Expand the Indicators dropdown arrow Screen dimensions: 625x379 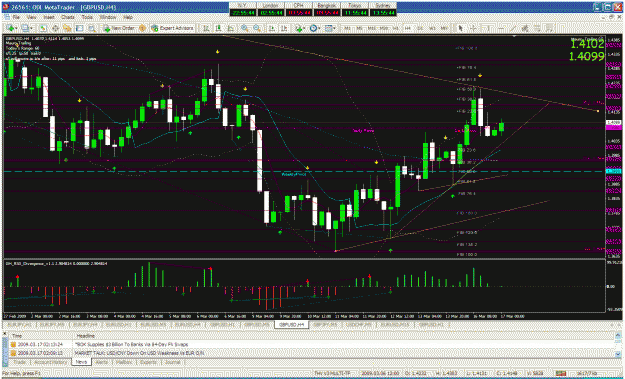point(304,28)
